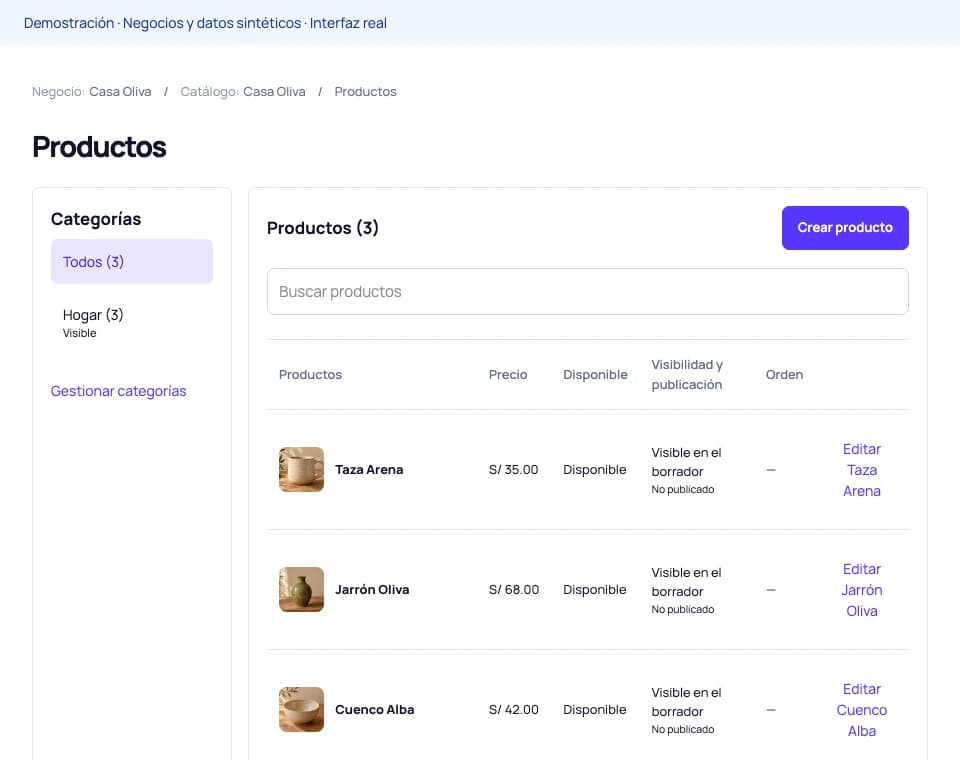Click the Taza Arena product thumbnail
The height and width of the screenshot is (760, 960).
pyautogui.click(x=301, y=470)
